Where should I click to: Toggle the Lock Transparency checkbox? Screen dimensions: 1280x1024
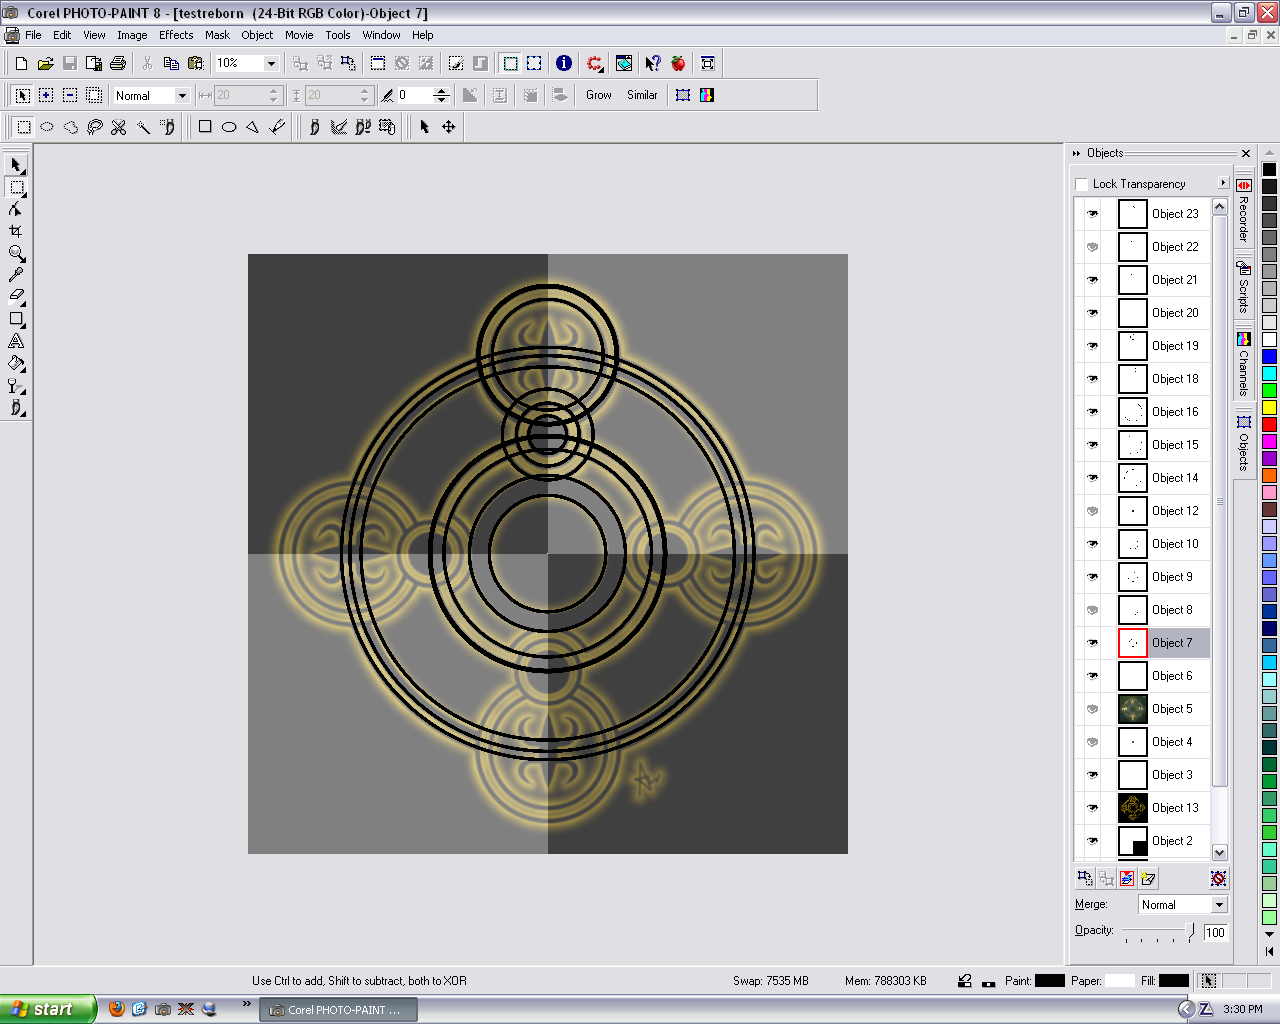1081,184
